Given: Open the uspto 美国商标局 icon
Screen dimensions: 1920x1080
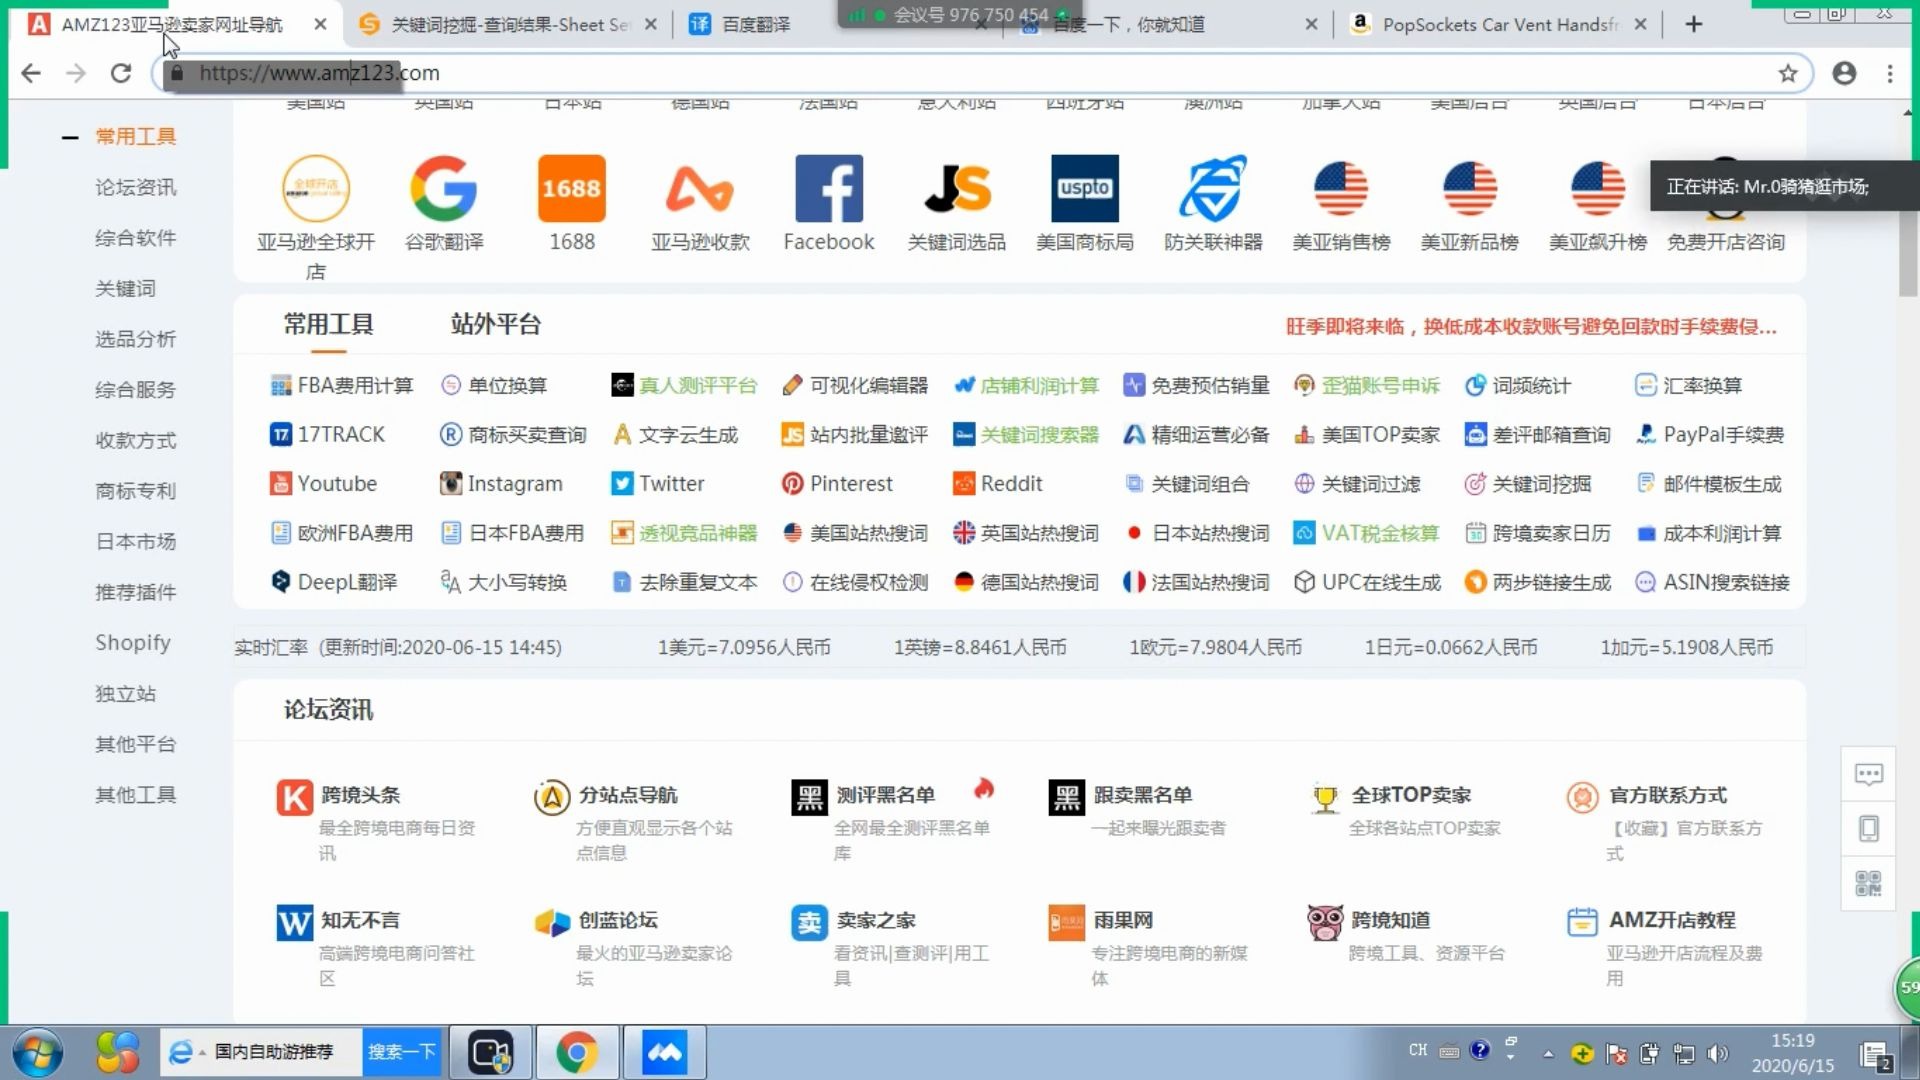Looking at the screenshot, I should pos(1085,188).
